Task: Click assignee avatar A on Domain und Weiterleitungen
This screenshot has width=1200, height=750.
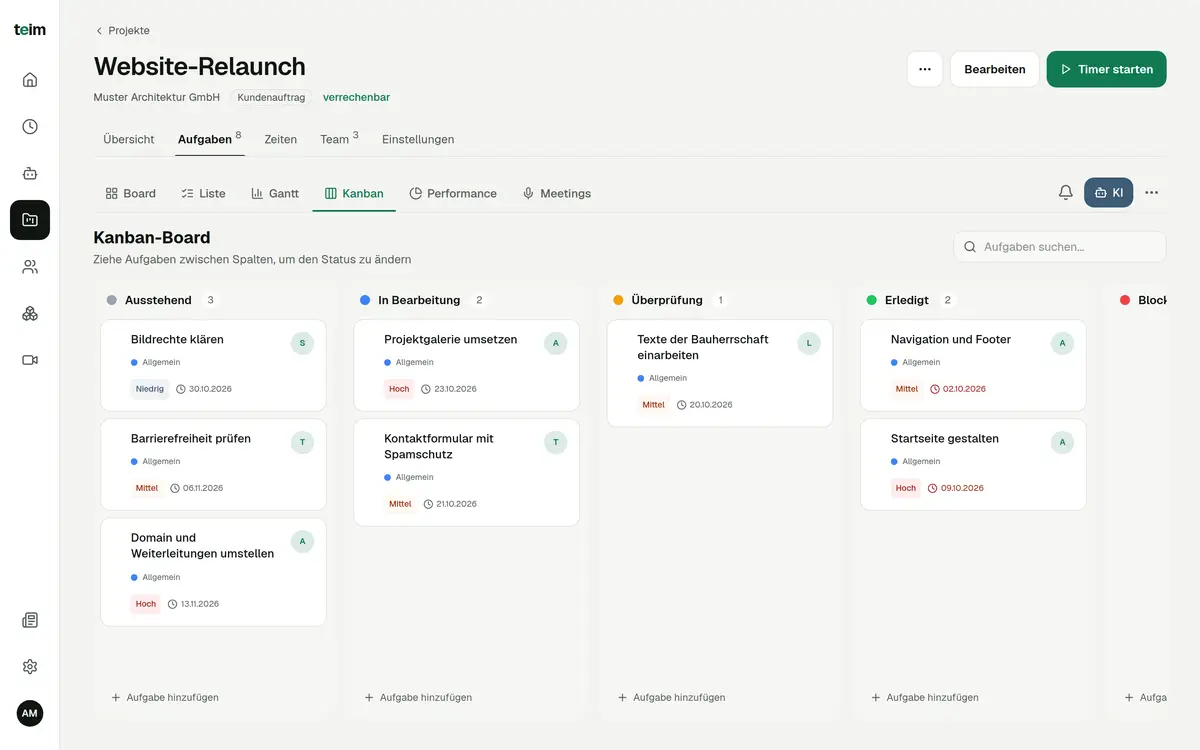Action: point(302,541)
